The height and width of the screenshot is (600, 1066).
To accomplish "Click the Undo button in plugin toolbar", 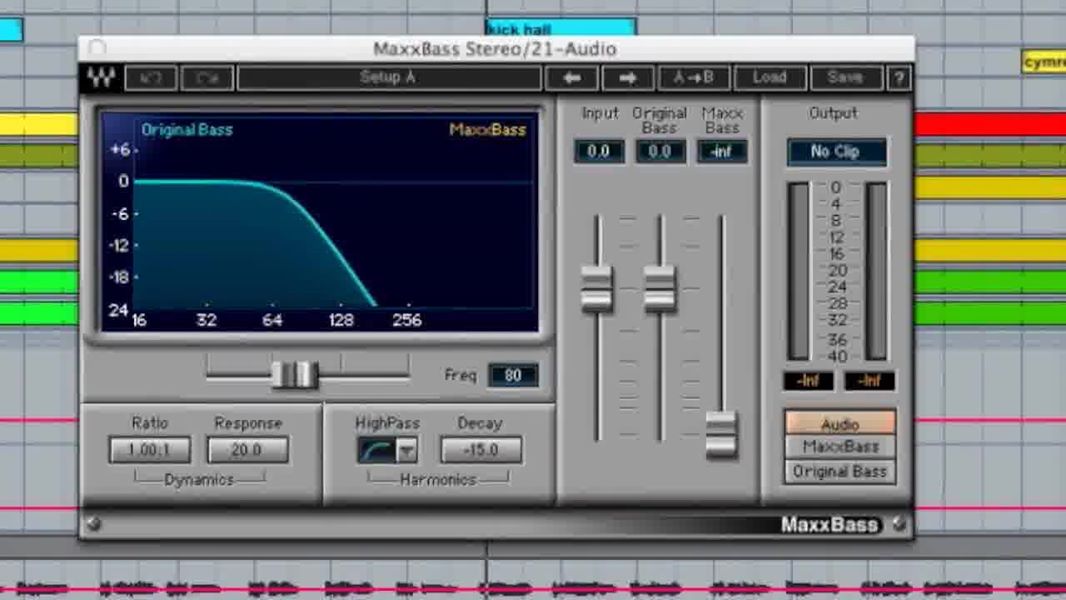I will pos(150,77).
